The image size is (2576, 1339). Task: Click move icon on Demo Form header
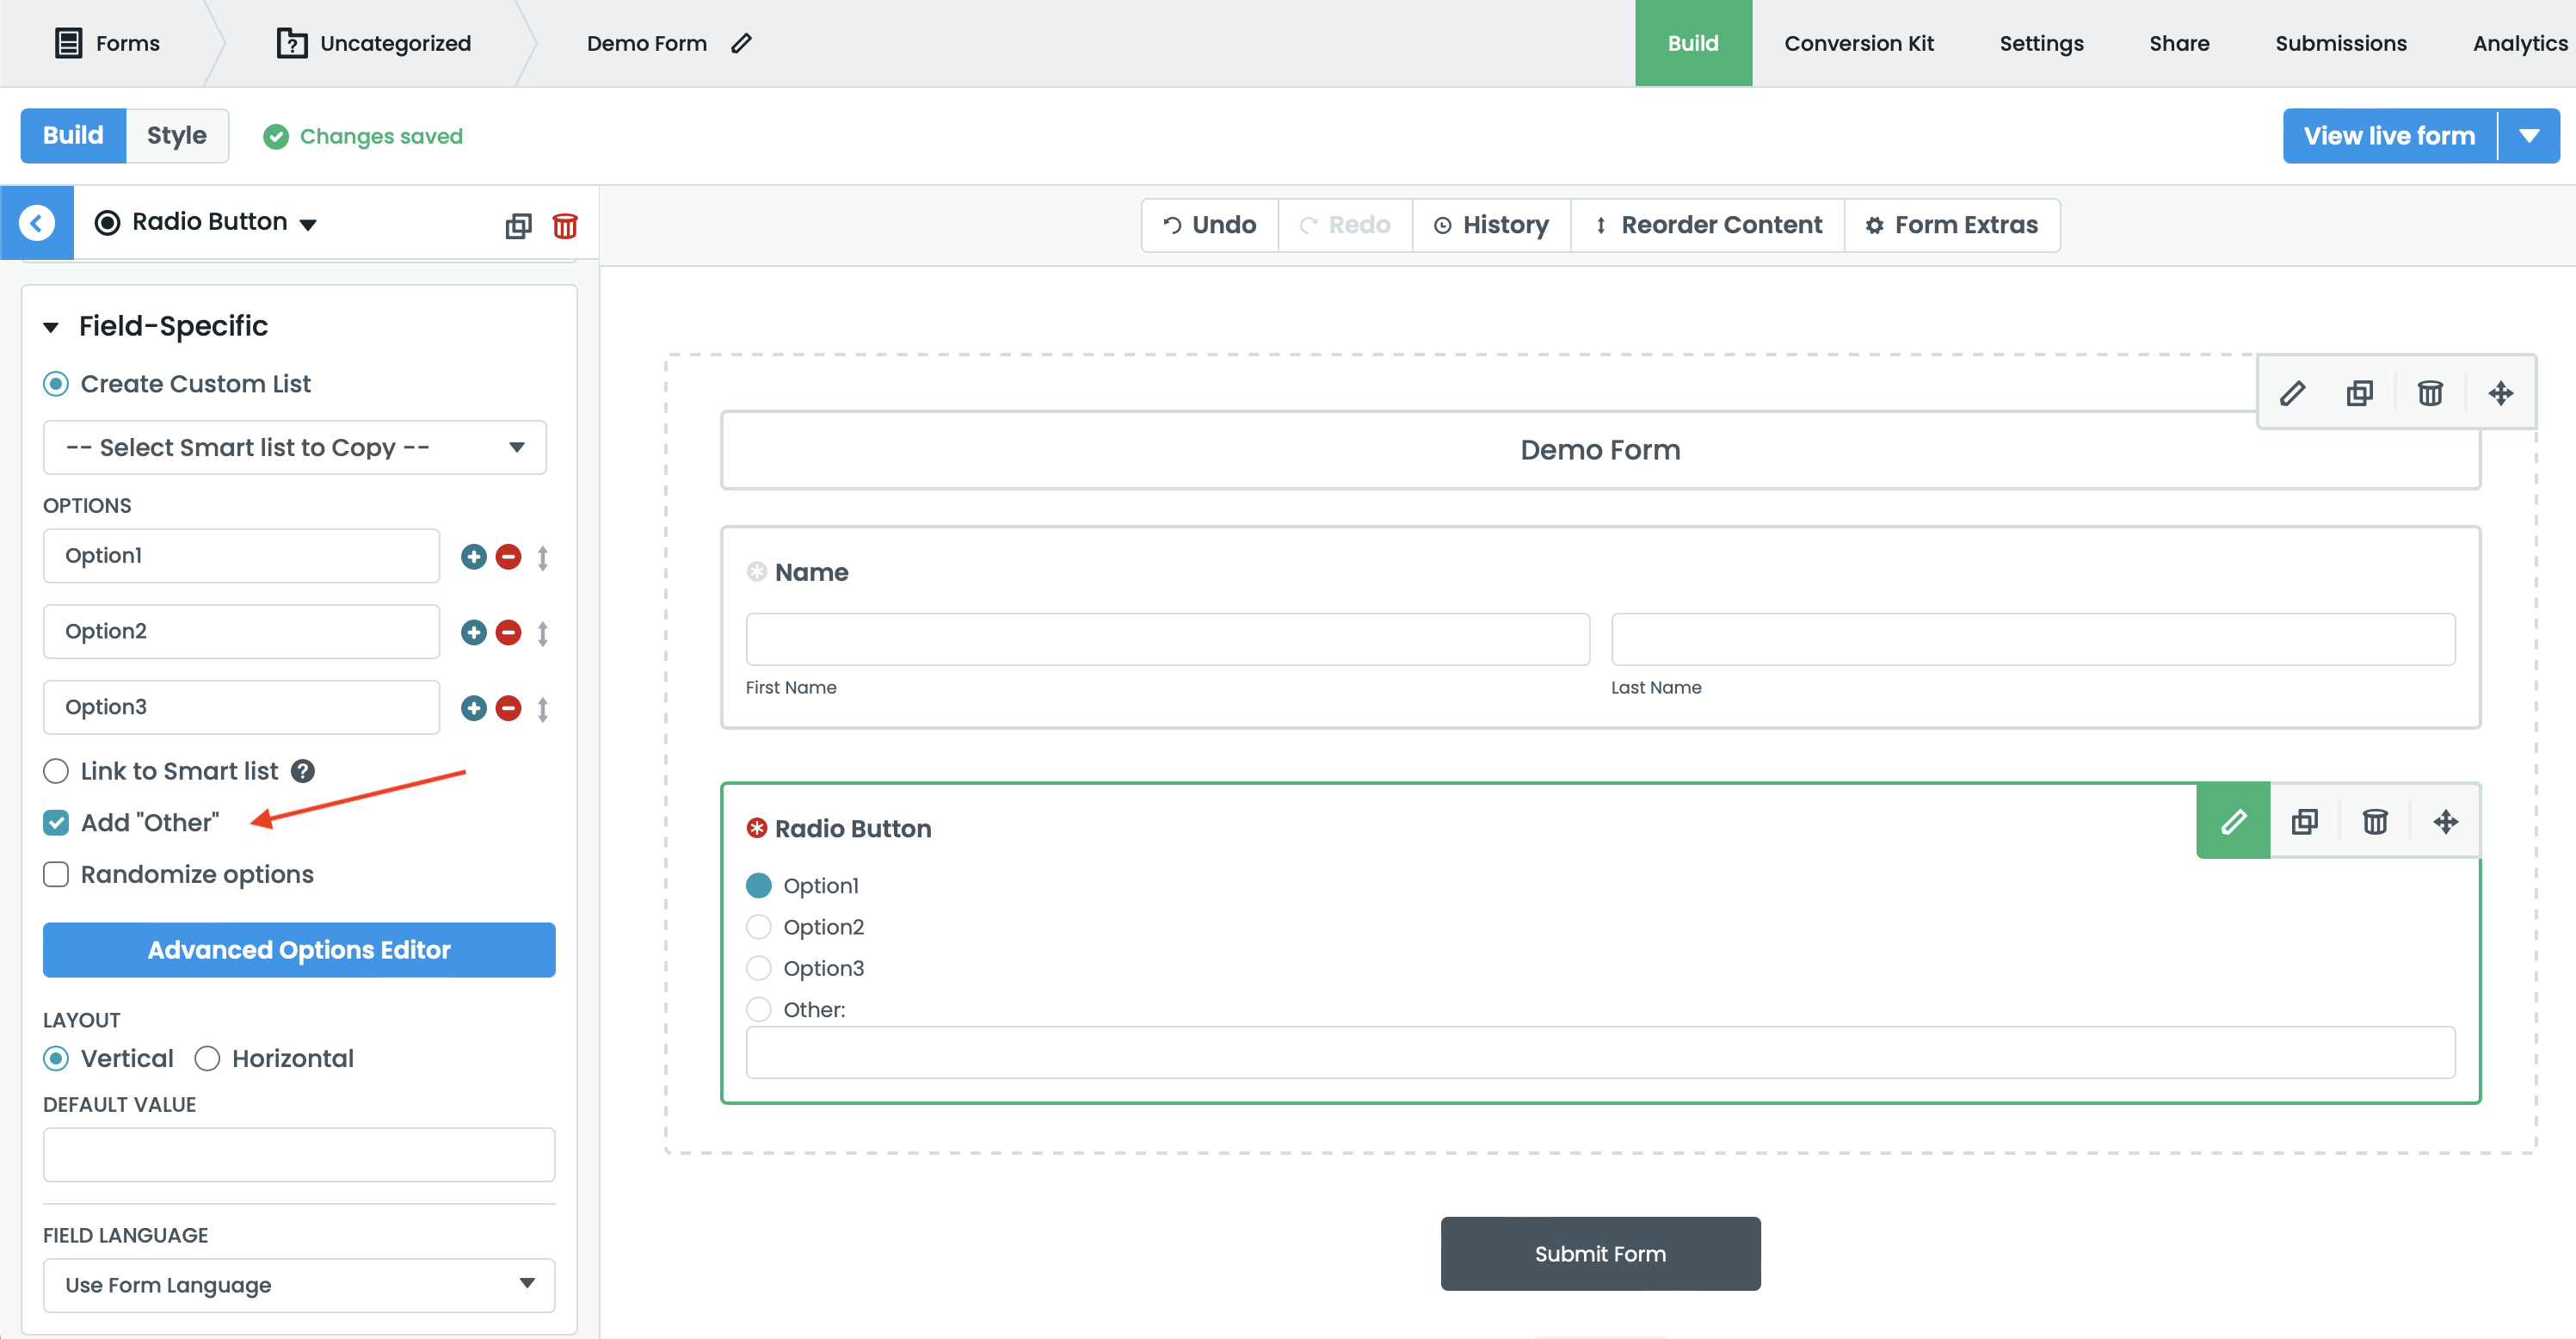point(2500,393)
